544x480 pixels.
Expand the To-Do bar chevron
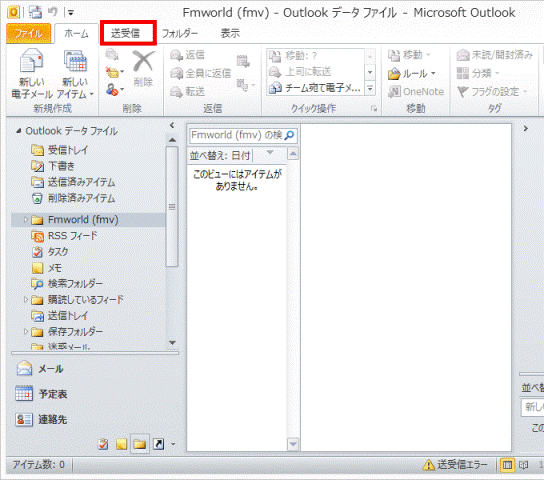coord(526,129)
